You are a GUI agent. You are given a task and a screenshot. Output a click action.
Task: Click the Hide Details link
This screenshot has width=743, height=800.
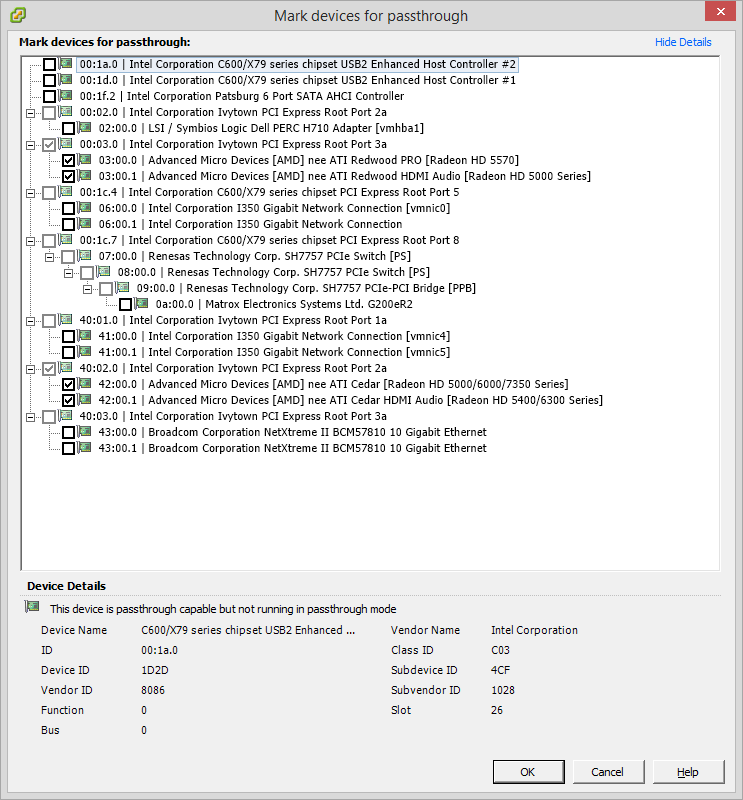[x=683, y=42]
